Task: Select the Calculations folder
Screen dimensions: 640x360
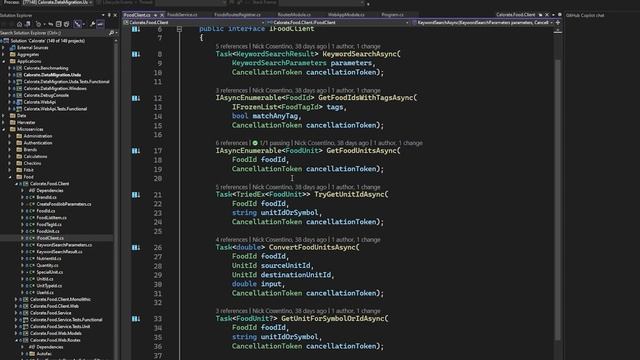Action: click(36, 156)
